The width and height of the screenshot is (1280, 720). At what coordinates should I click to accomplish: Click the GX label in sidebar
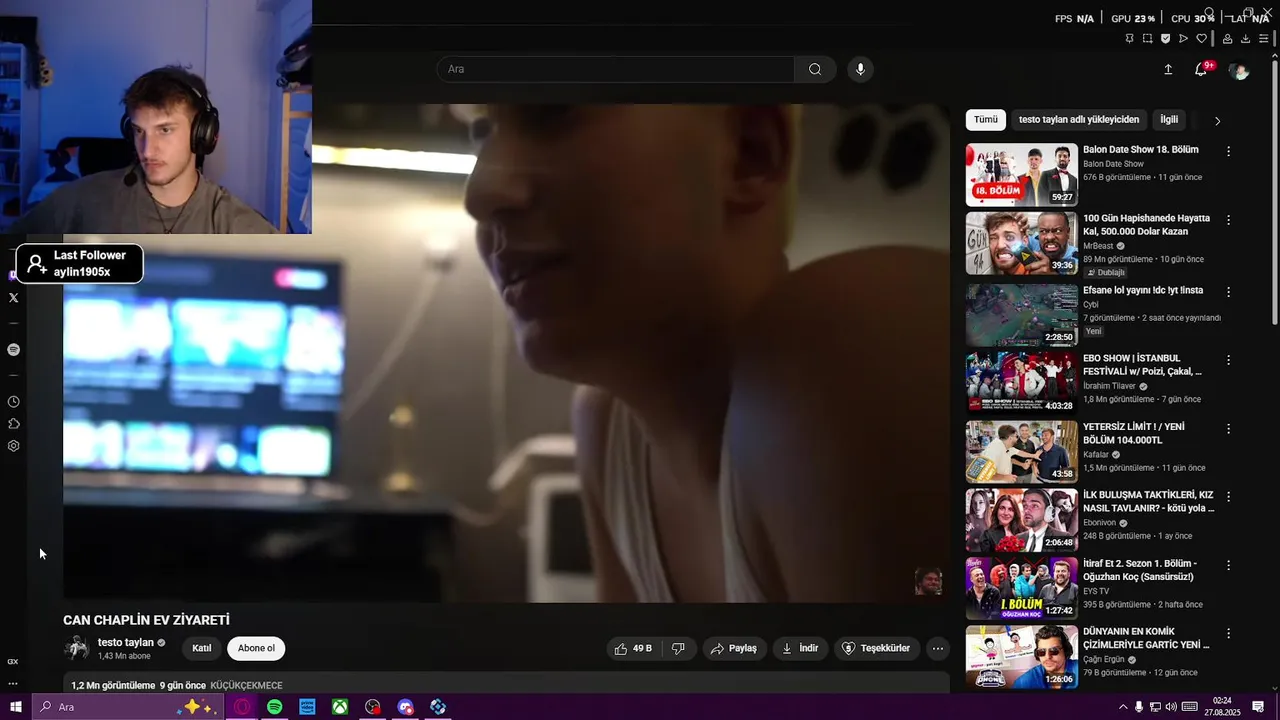13,662
